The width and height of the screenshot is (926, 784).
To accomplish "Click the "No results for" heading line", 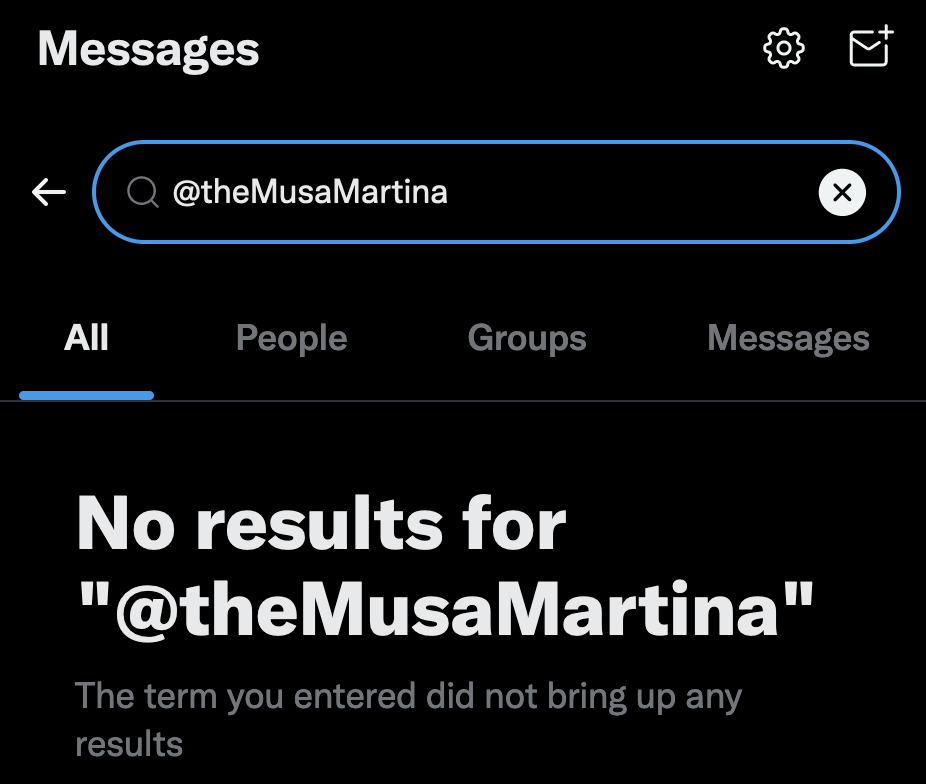I will pyautogui.click(x=321, y=525).
